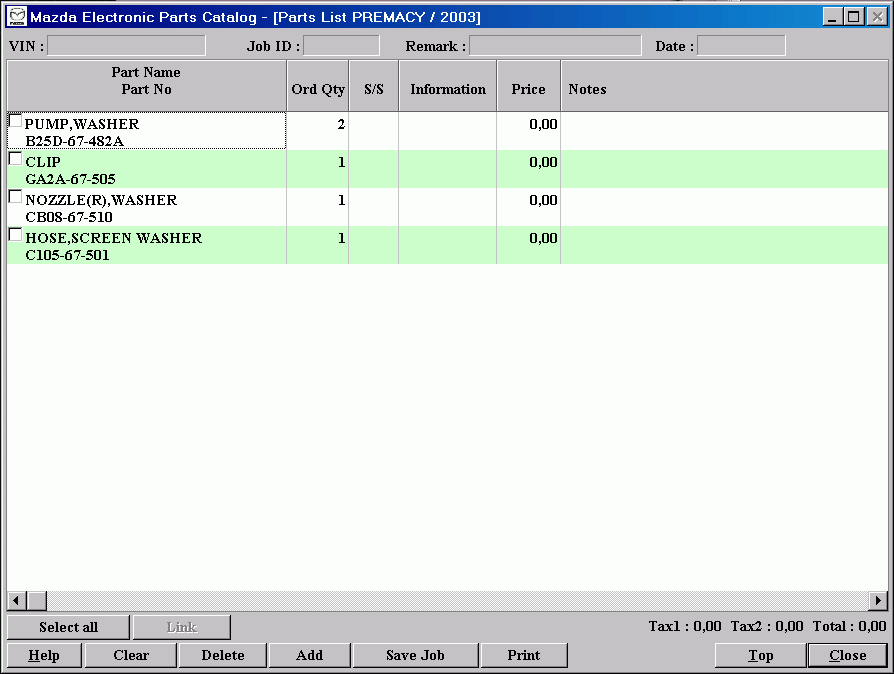
Task: Focus the VIN input field
Action: [127, 46]
